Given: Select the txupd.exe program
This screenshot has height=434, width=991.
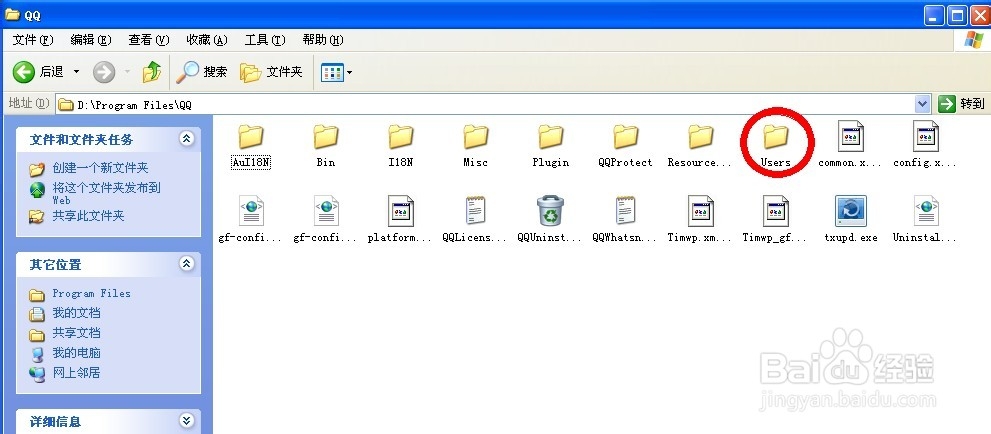Looking at the screenshot, I should [851, 220].
